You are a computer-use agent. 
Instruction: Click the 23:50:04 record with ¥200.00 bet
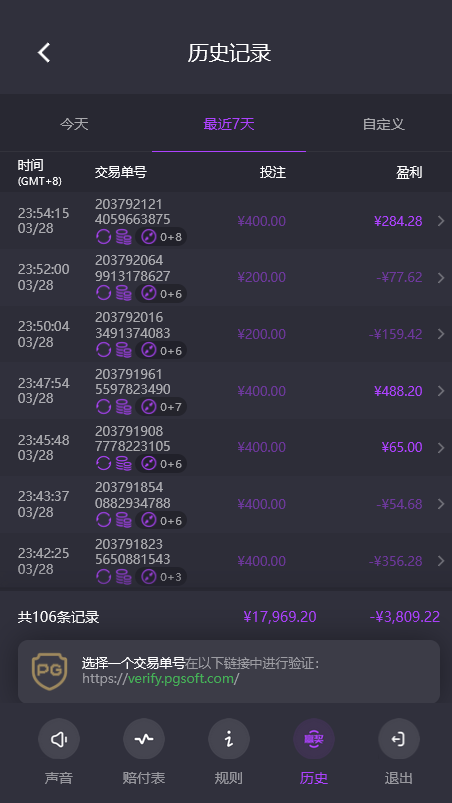[226, 334]
